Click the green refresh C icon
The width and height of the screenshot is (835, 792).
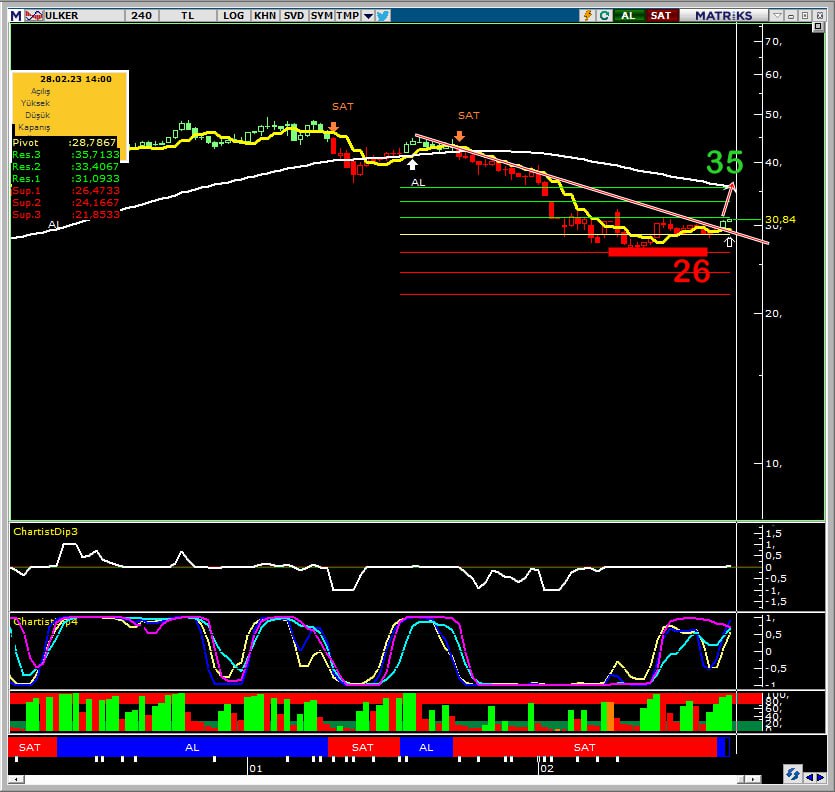tap(604, 15)
